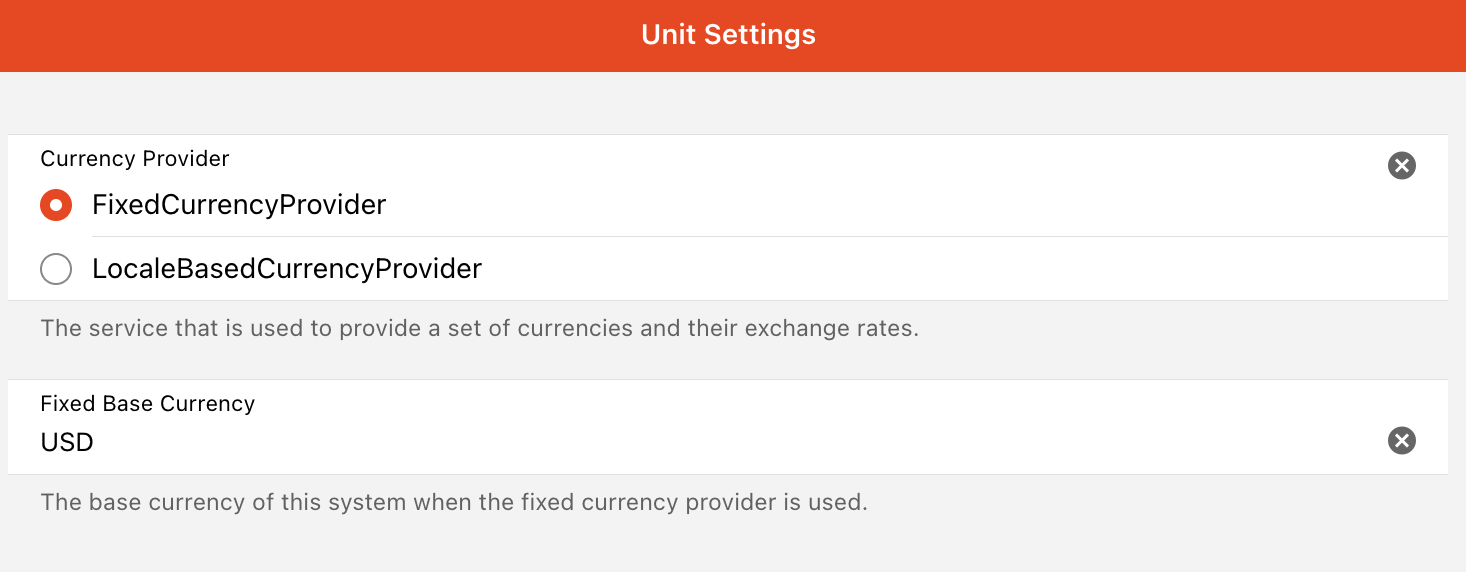Image resolution: width=1466 pixels, height=572 pixels.
Task: Click the word "exchange rates" in description
Action: click(x=841, y=328)
